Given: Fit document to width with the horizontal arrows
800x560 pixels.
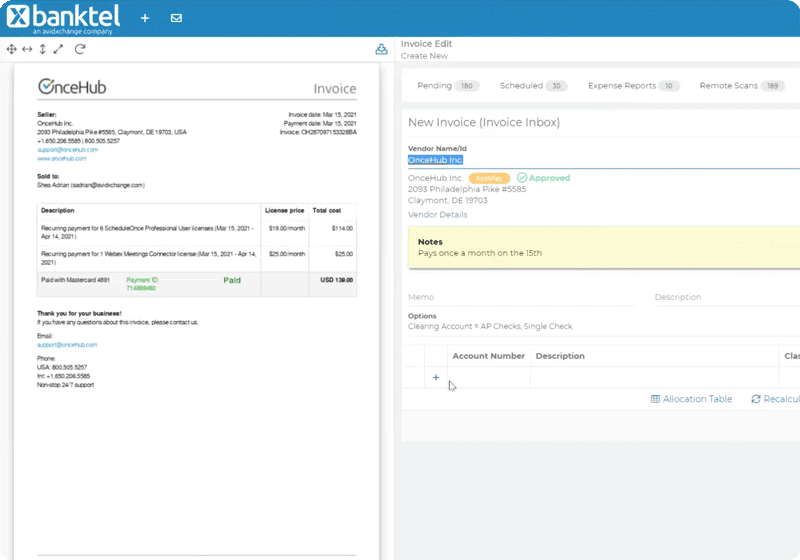Looking at the screenshot, I should 27,49.
